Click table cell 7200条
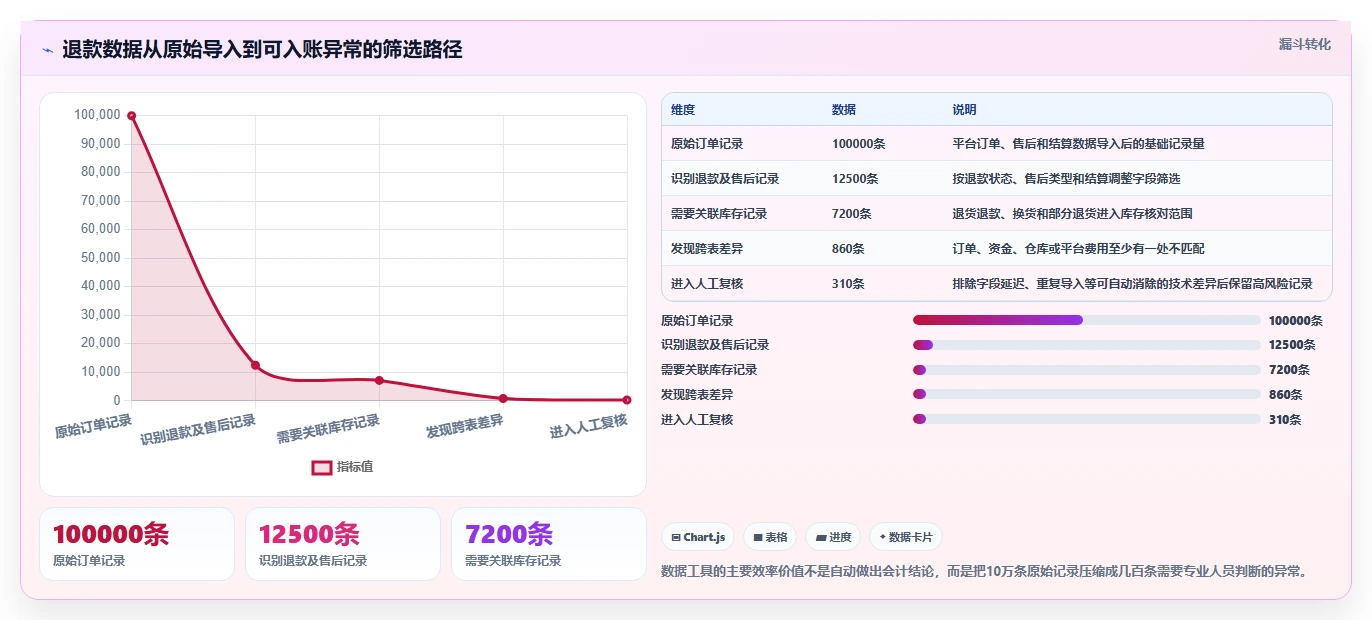This screenshot has height=620, width=1372. (852, 214)
